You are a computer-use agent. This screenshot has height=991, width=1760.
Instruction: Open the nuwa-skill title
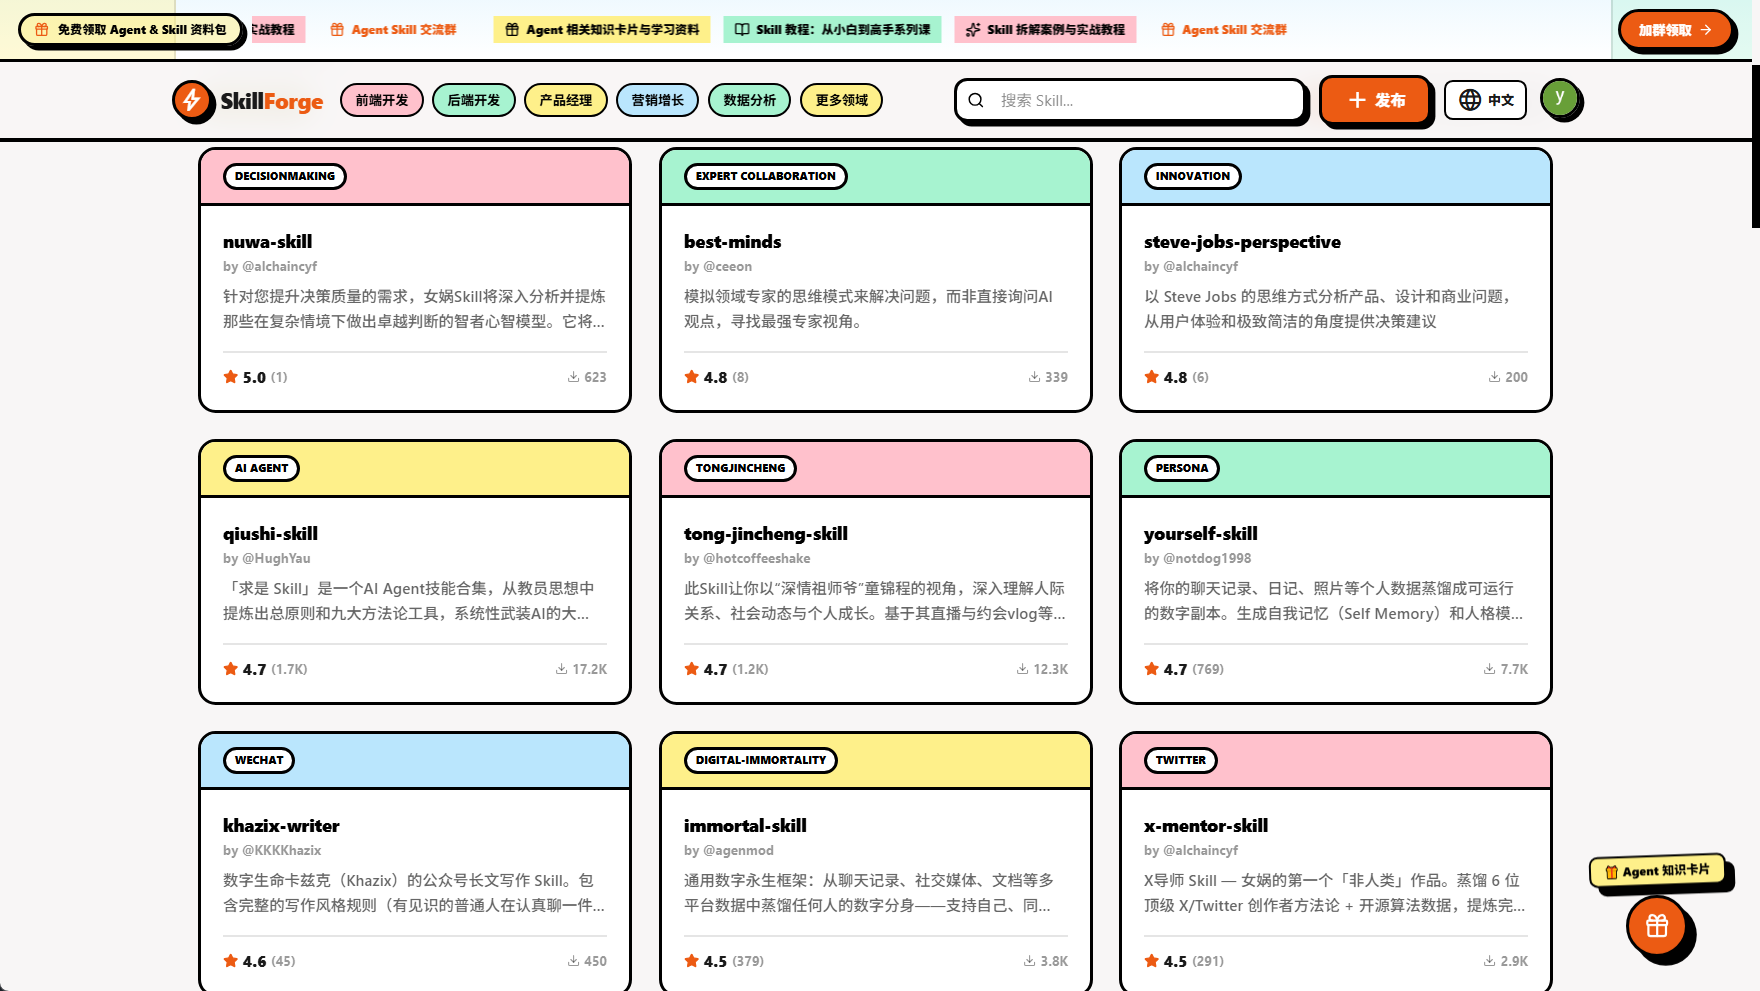tap(267, 242)
